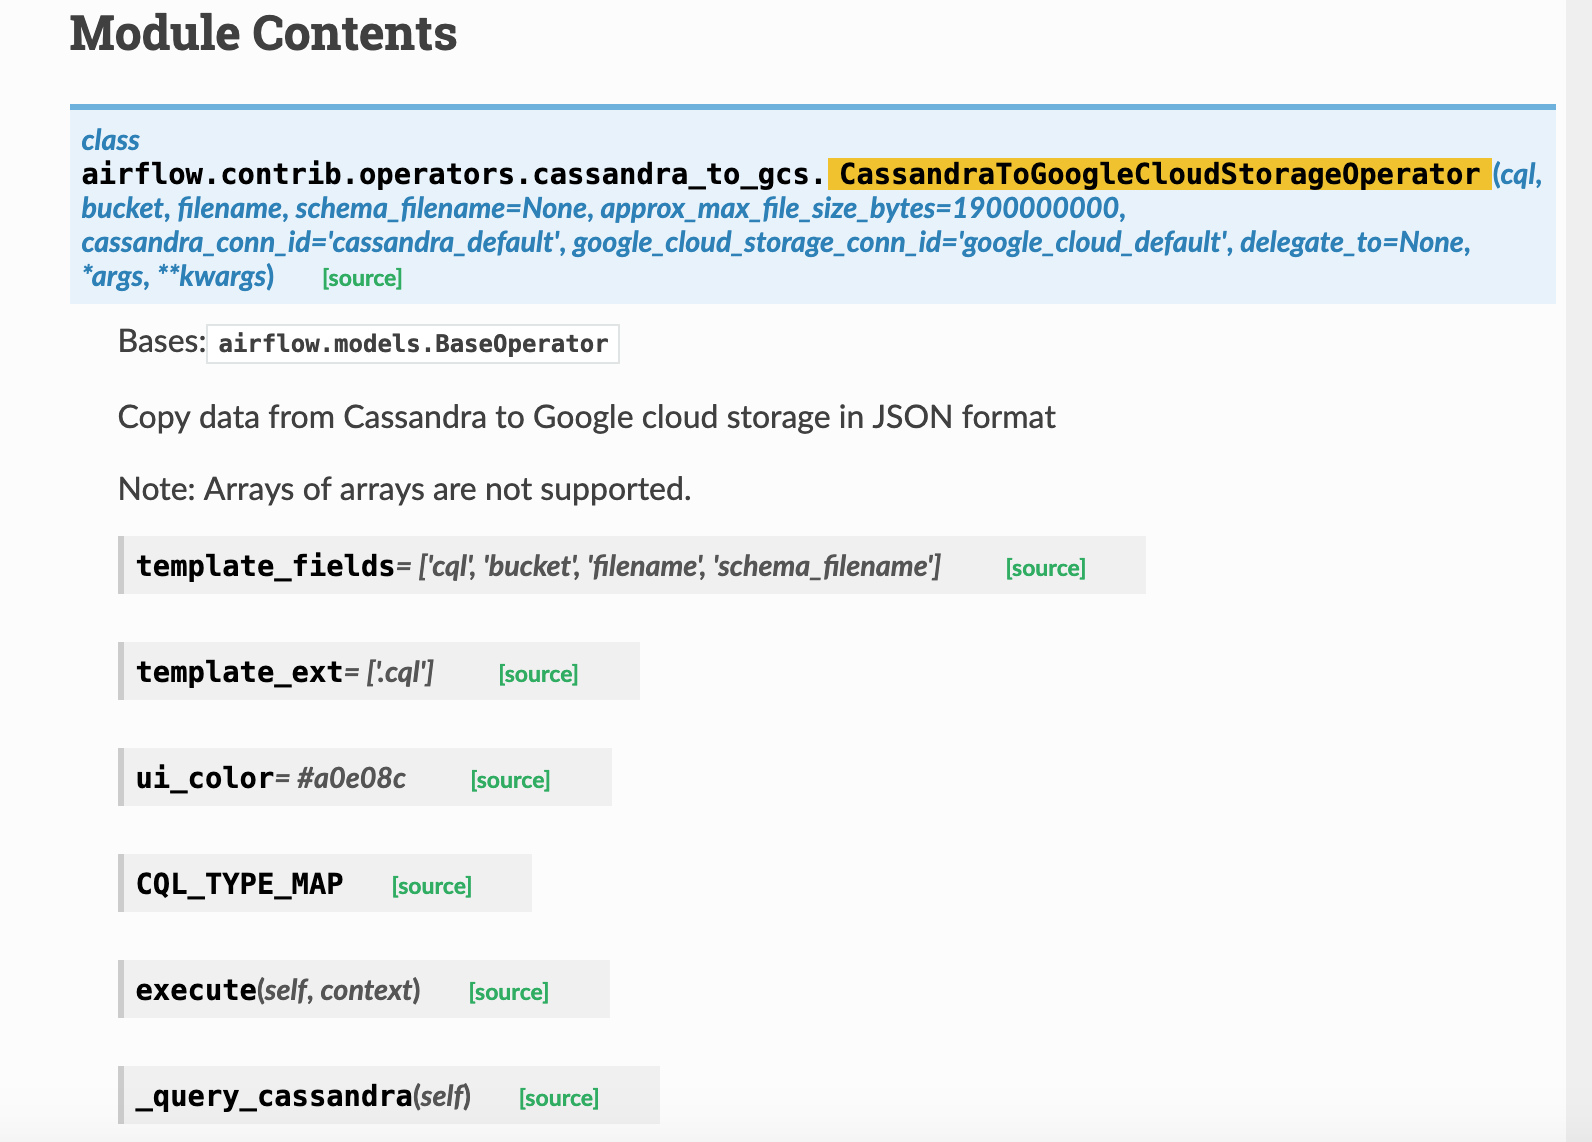Click the 'class' keyword label
Screen dimensions: 1592x1142
(110, 140)
